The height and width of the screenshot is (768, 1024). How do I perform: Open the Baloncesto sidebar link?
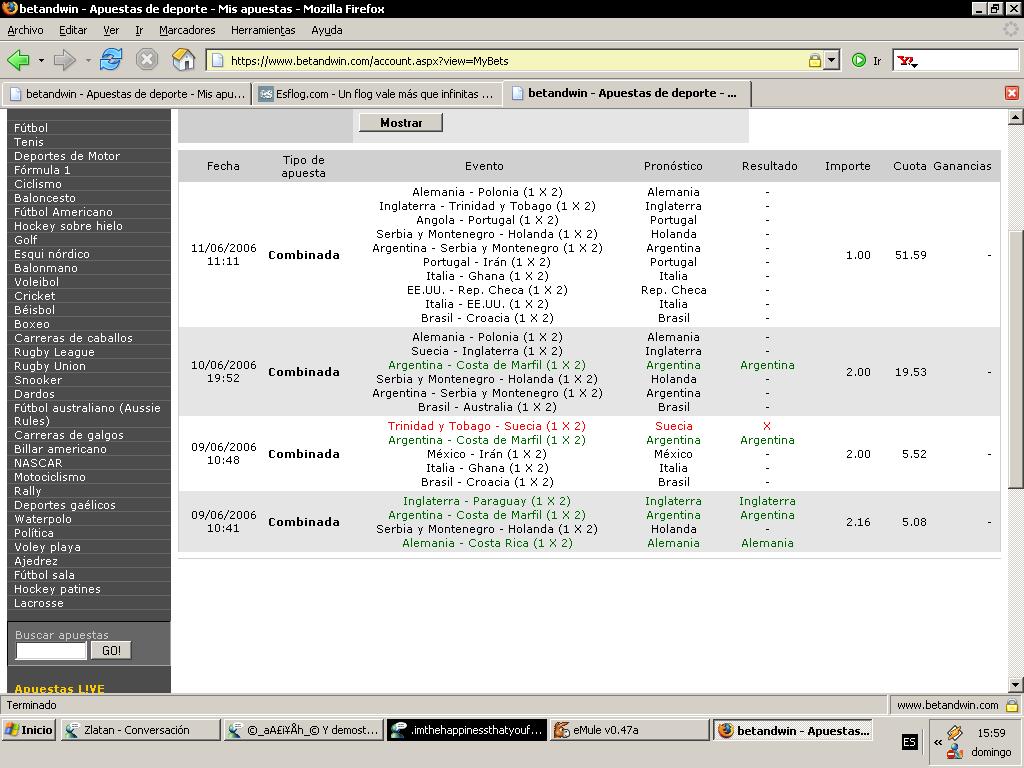pos(44,198)
